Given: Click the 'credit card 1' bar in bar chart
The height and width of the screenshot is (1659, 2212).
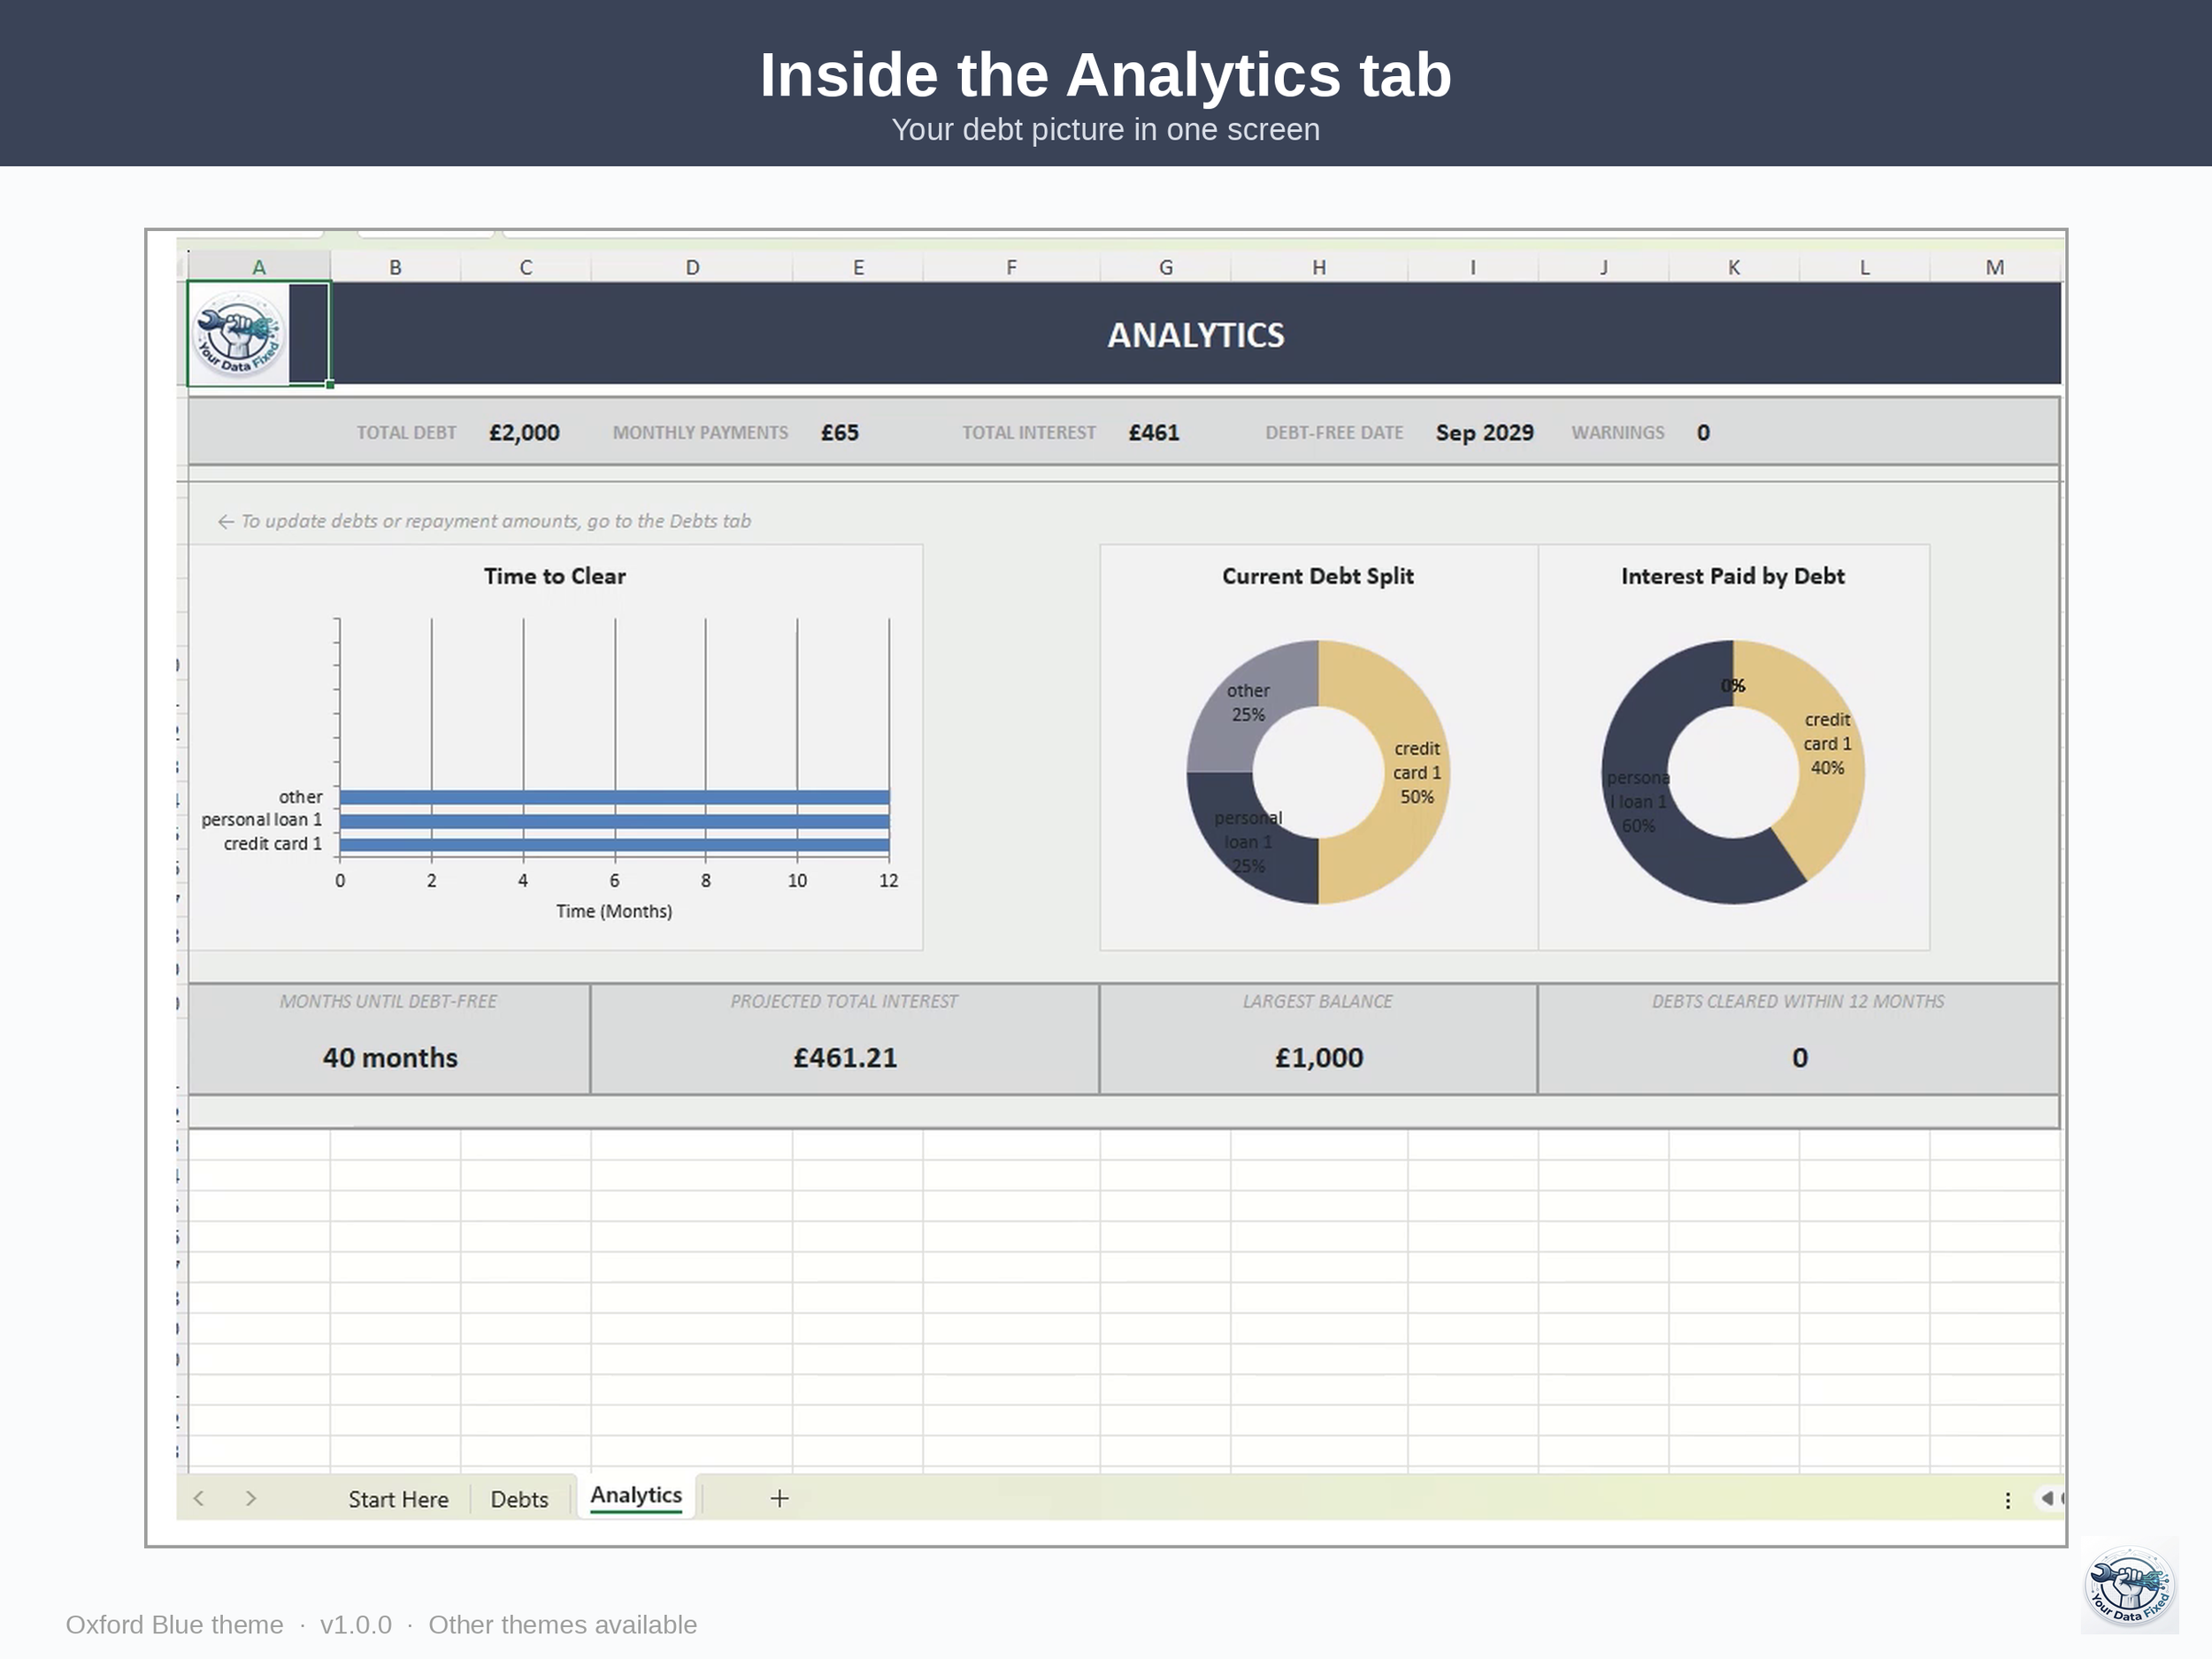Looking at the screenshot, I should point(614,845).
